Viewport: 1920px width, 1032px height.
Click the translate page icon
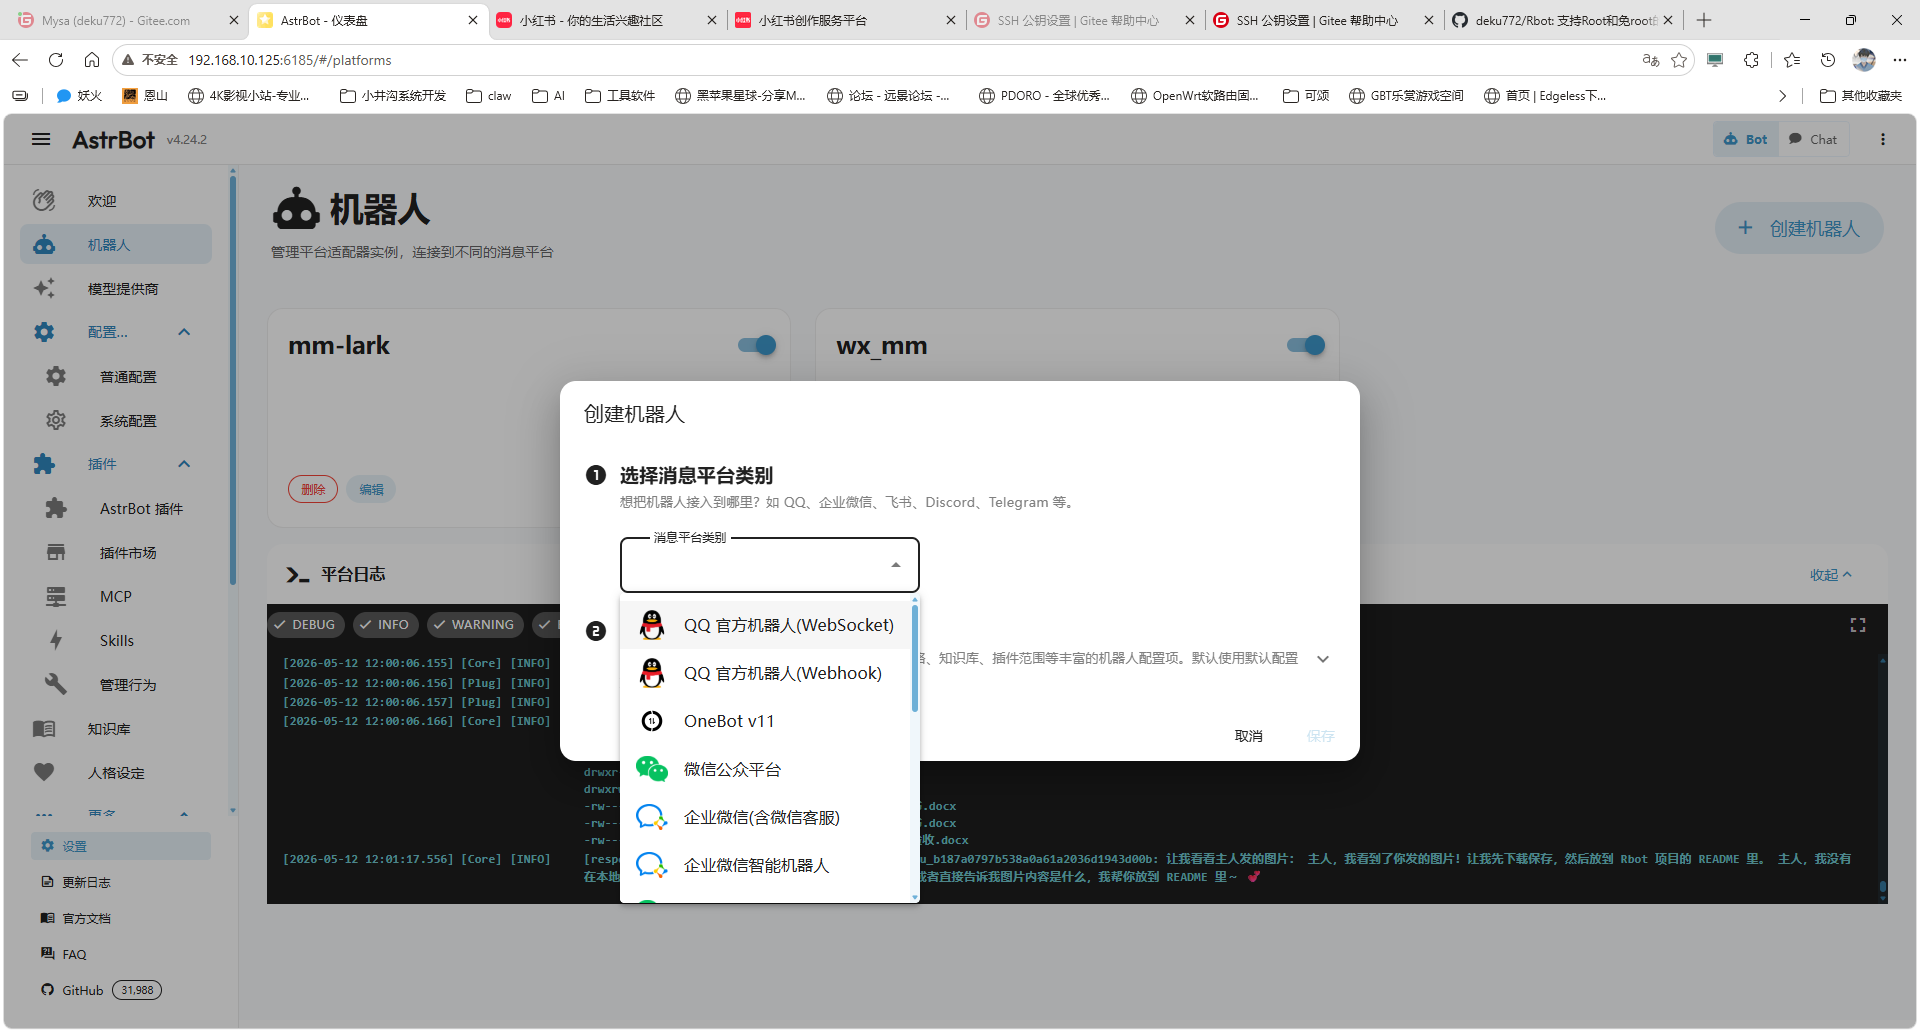1651,60
